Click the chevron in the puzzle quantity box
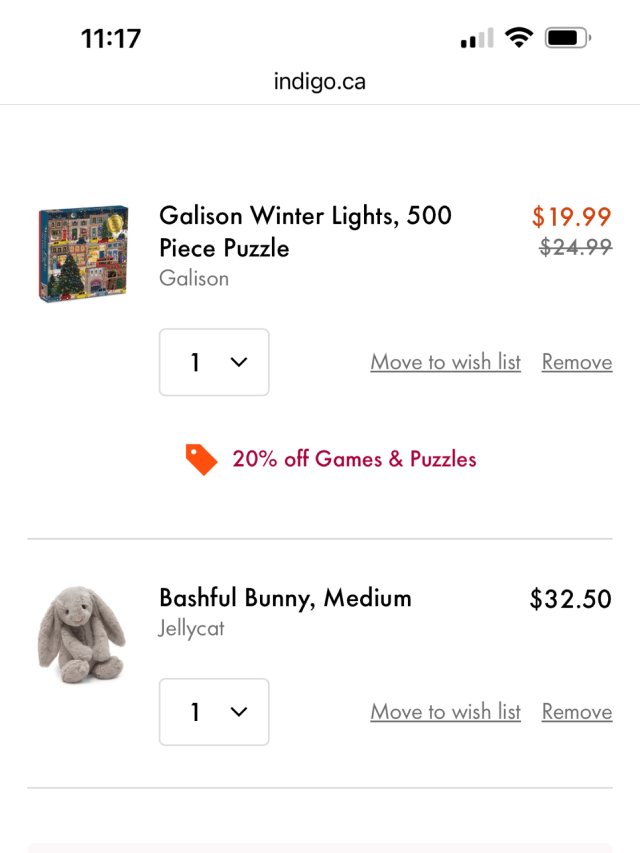The width and height of the screenshot is (640, 853). click(239, 362)
